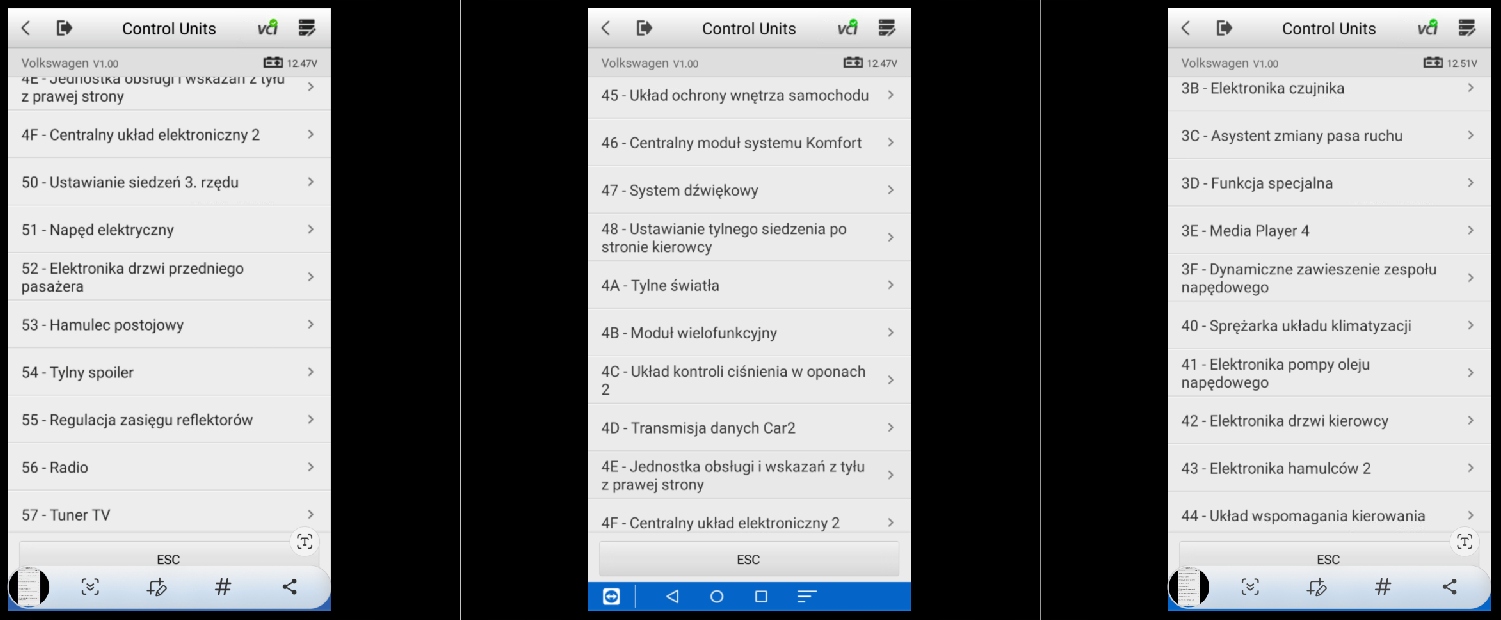The image size is (1501, 620).
Task: Expand chevron for 3E - Media Player 4
Action: [x=1471, y=230]
